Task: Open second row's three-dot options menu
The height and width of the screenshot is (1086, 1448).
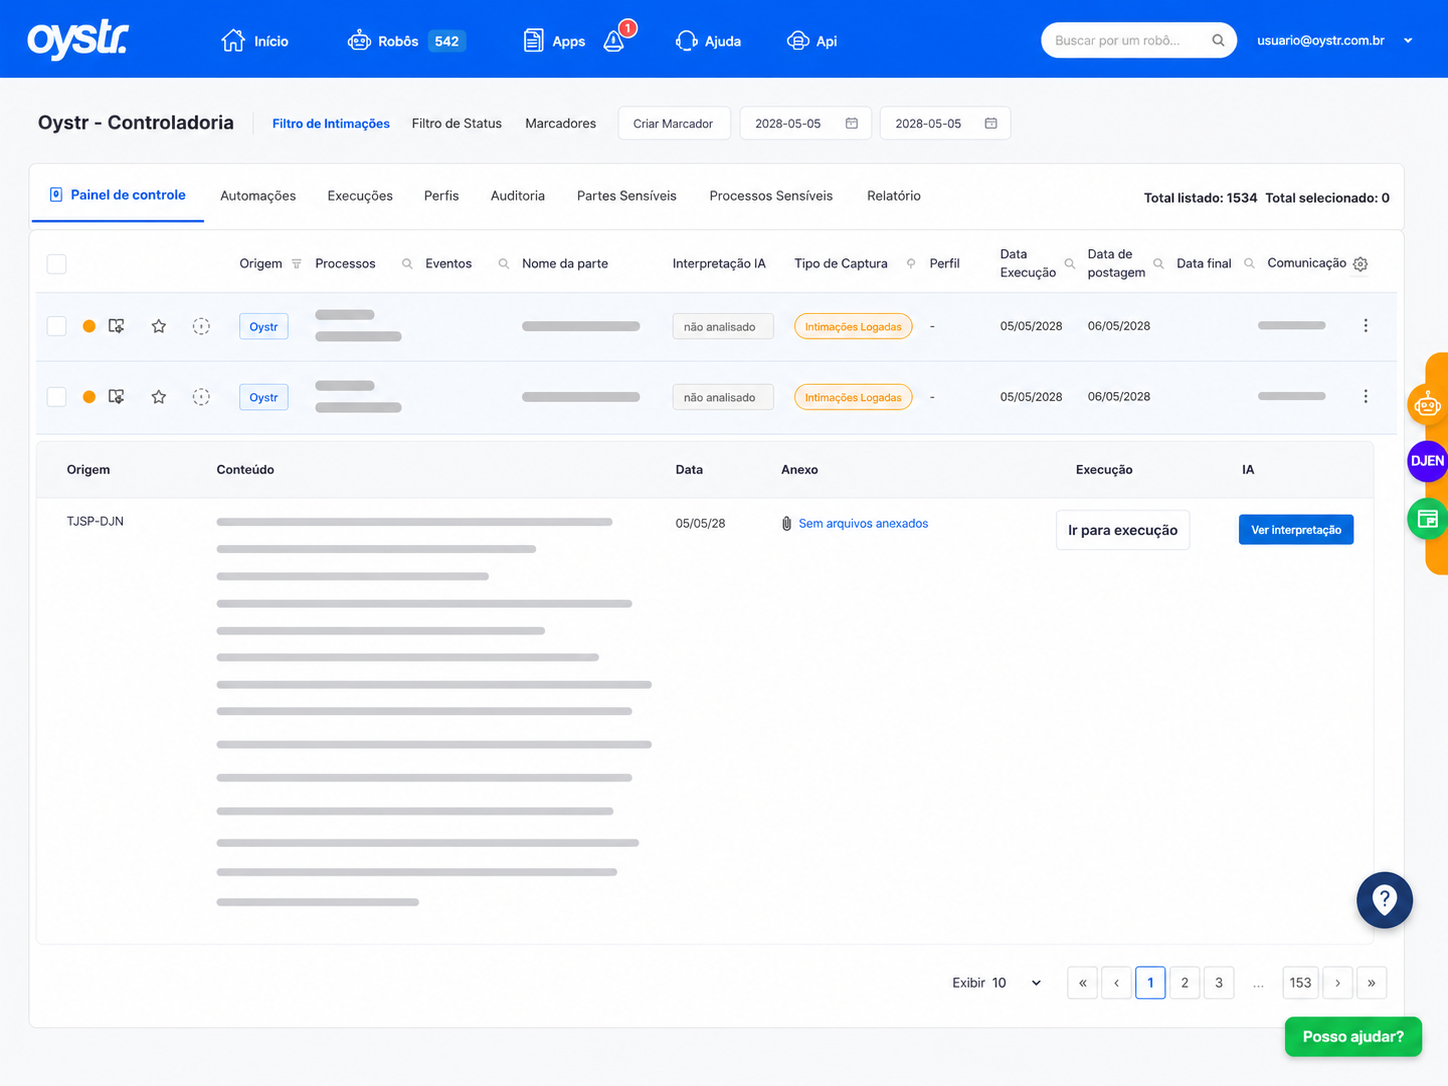Action: (1366, 397)
